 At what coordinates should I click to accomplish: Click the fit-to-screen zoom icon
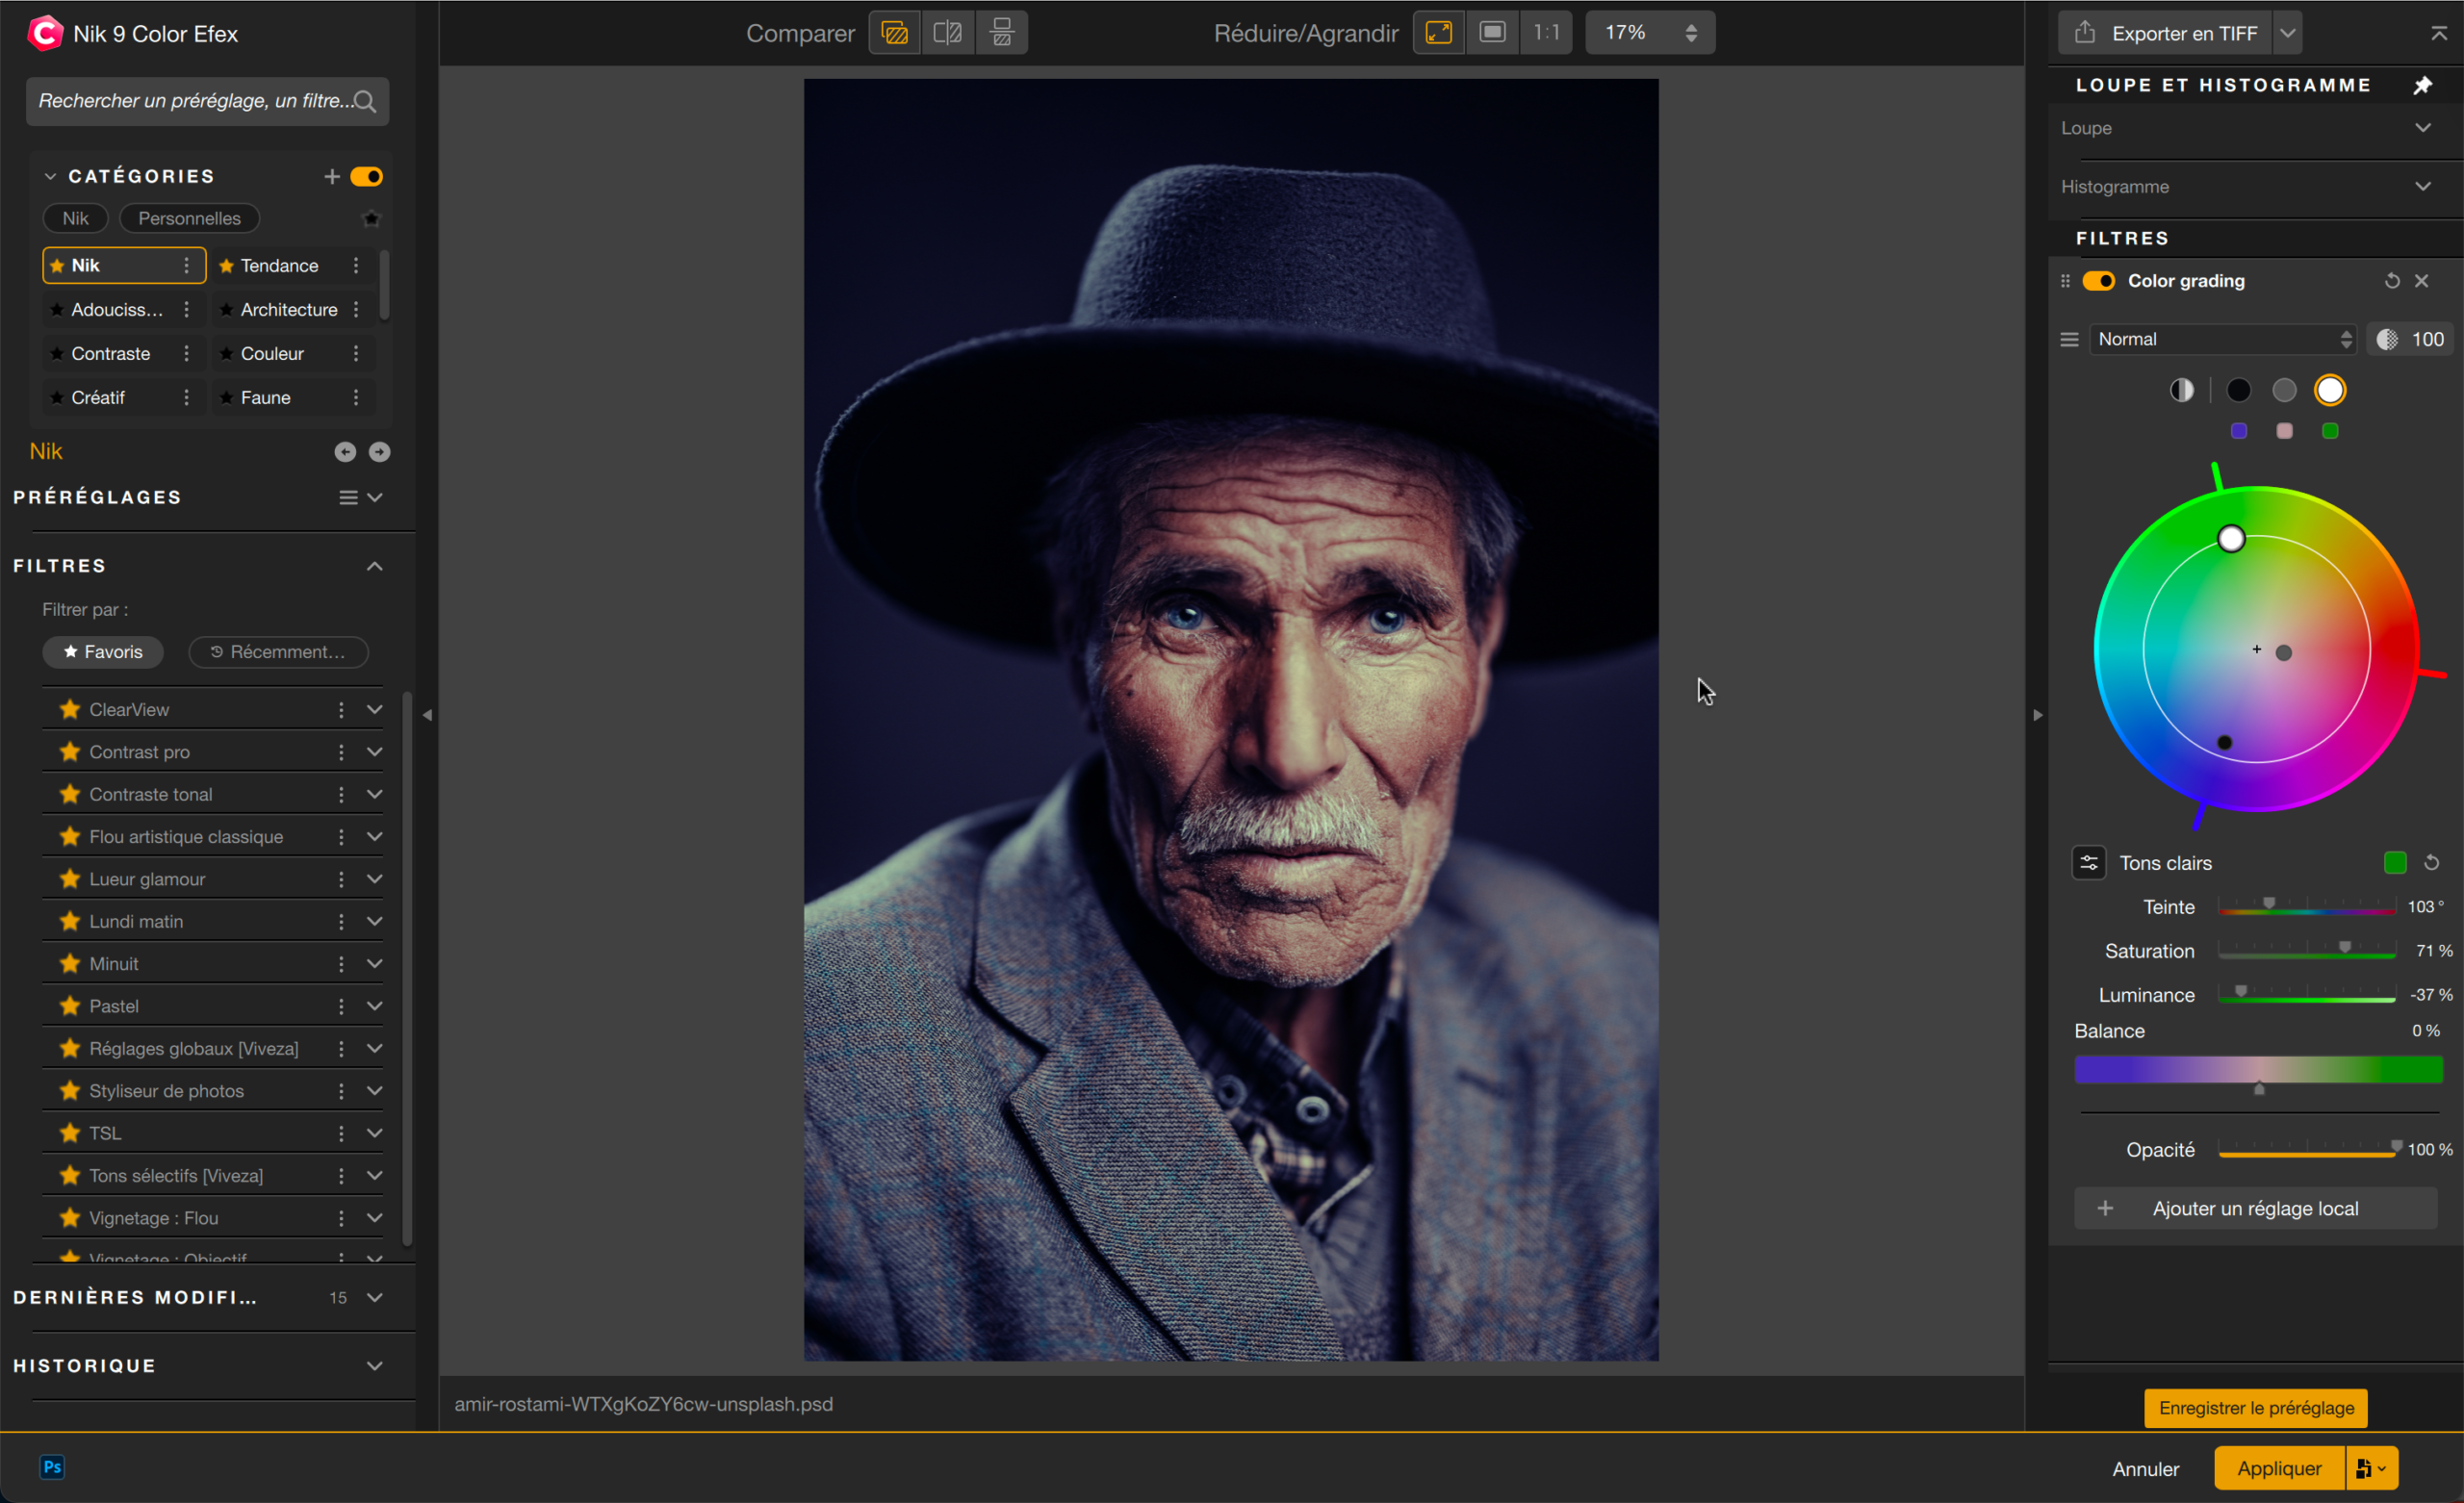click(x=1438, y=32)
